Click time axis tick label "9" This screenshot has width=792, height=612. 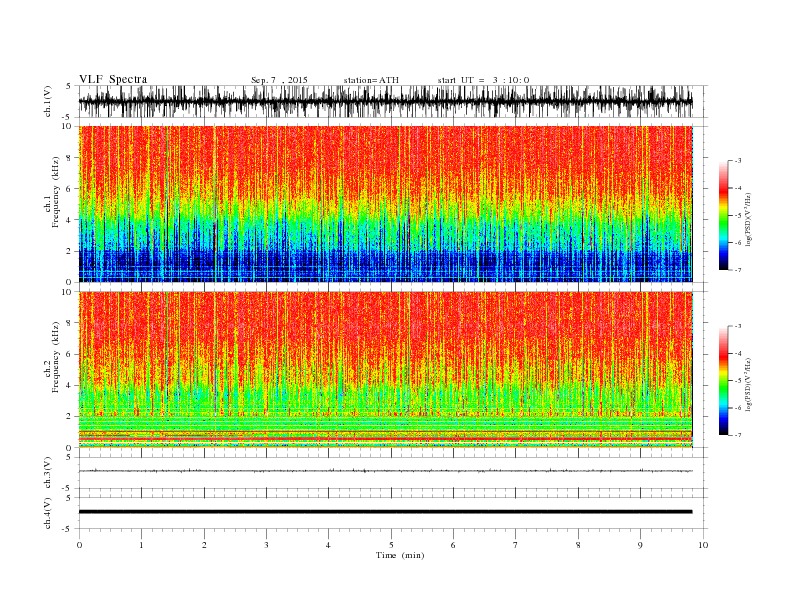(x=640, y=545)
